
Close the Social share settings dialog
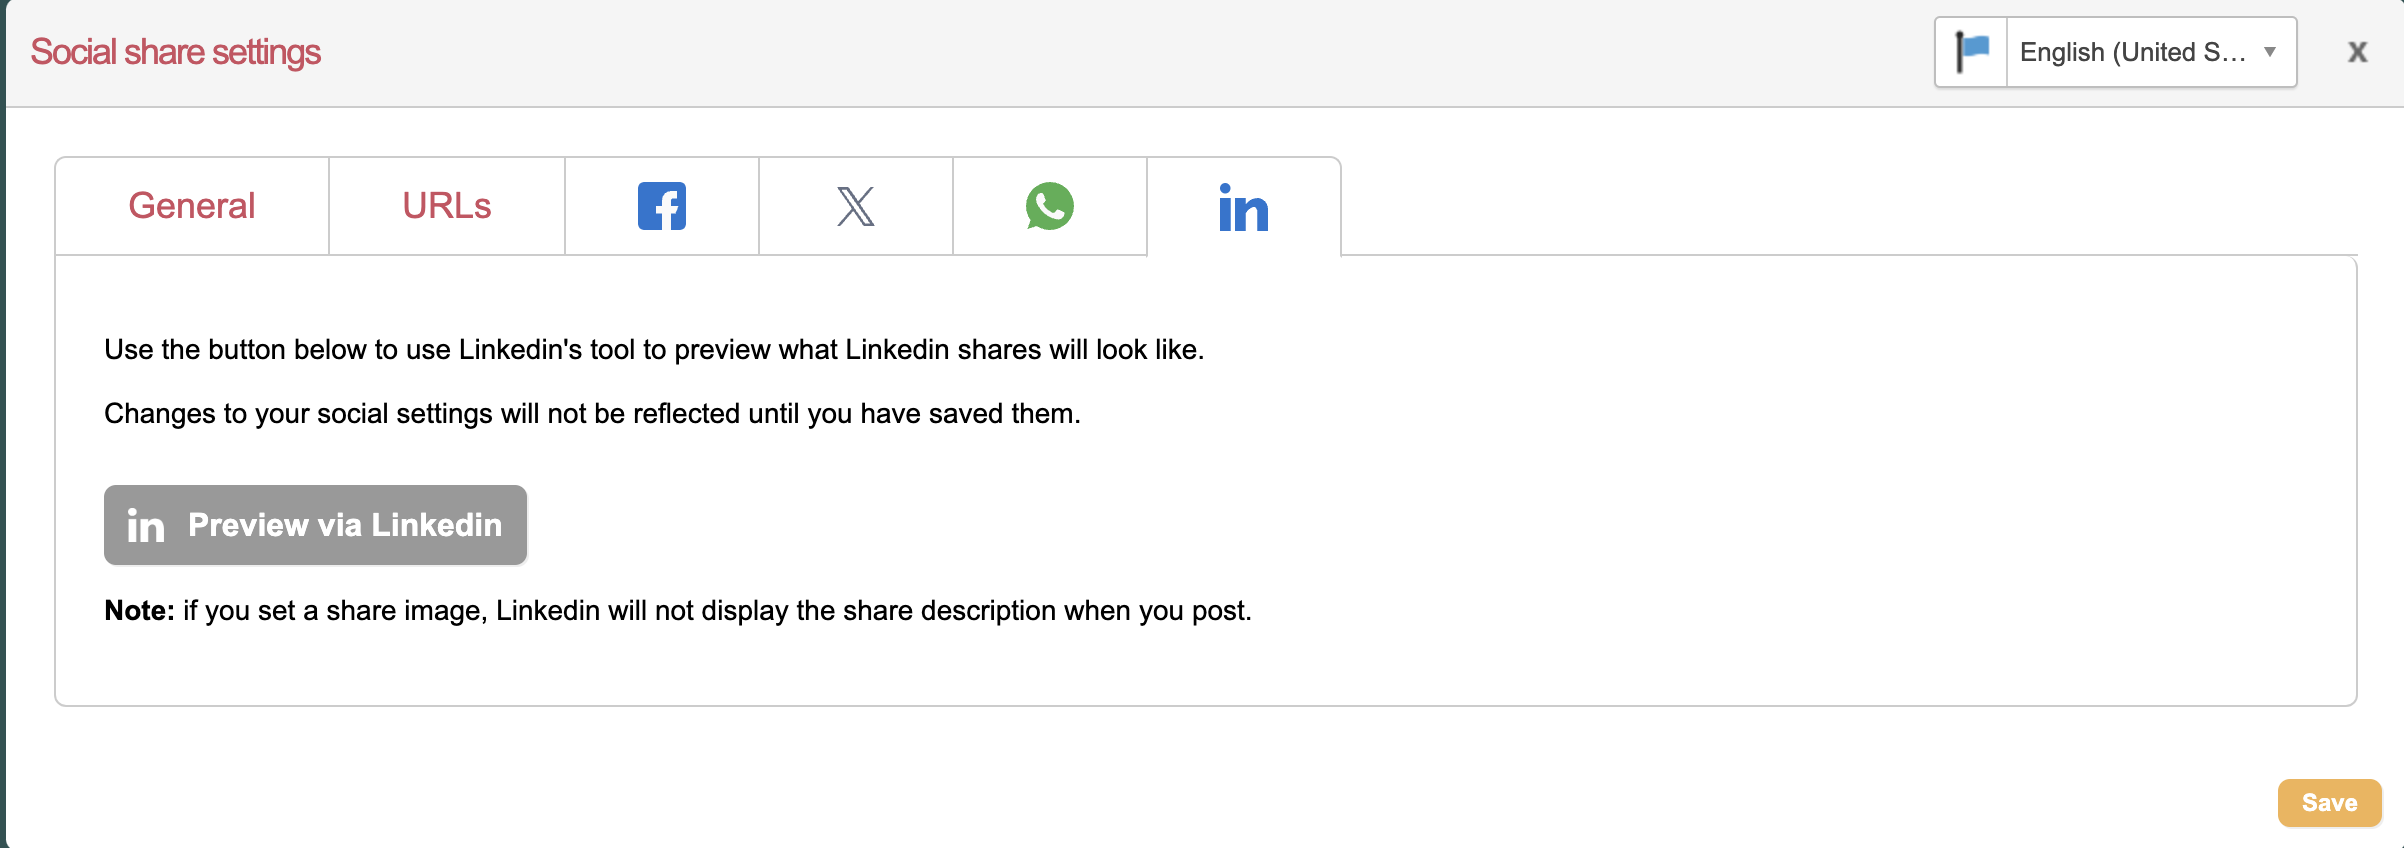pyautogui.click(x=2358, y=52)
